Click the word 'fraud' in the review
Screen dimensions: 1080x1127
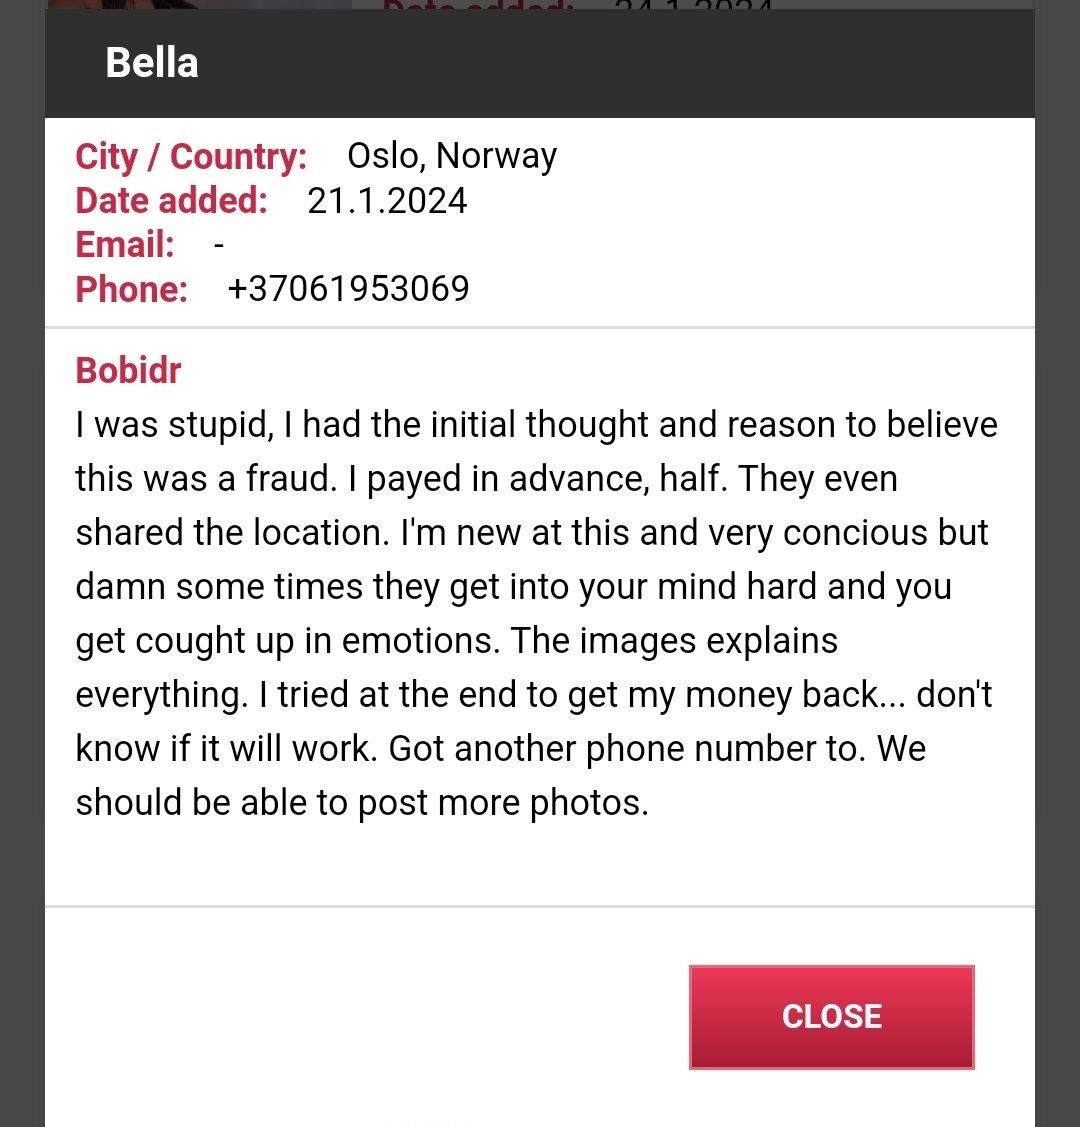click(x=290, y=479)
